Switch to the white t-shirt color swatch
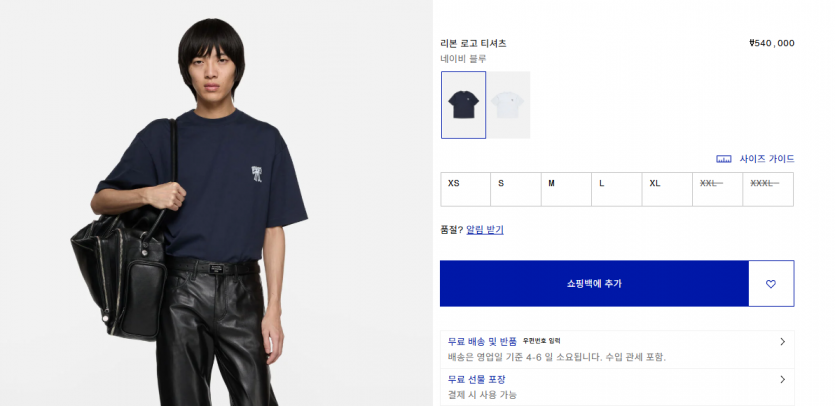The width and height of the screenshot is (835, 406). point(508,105)
